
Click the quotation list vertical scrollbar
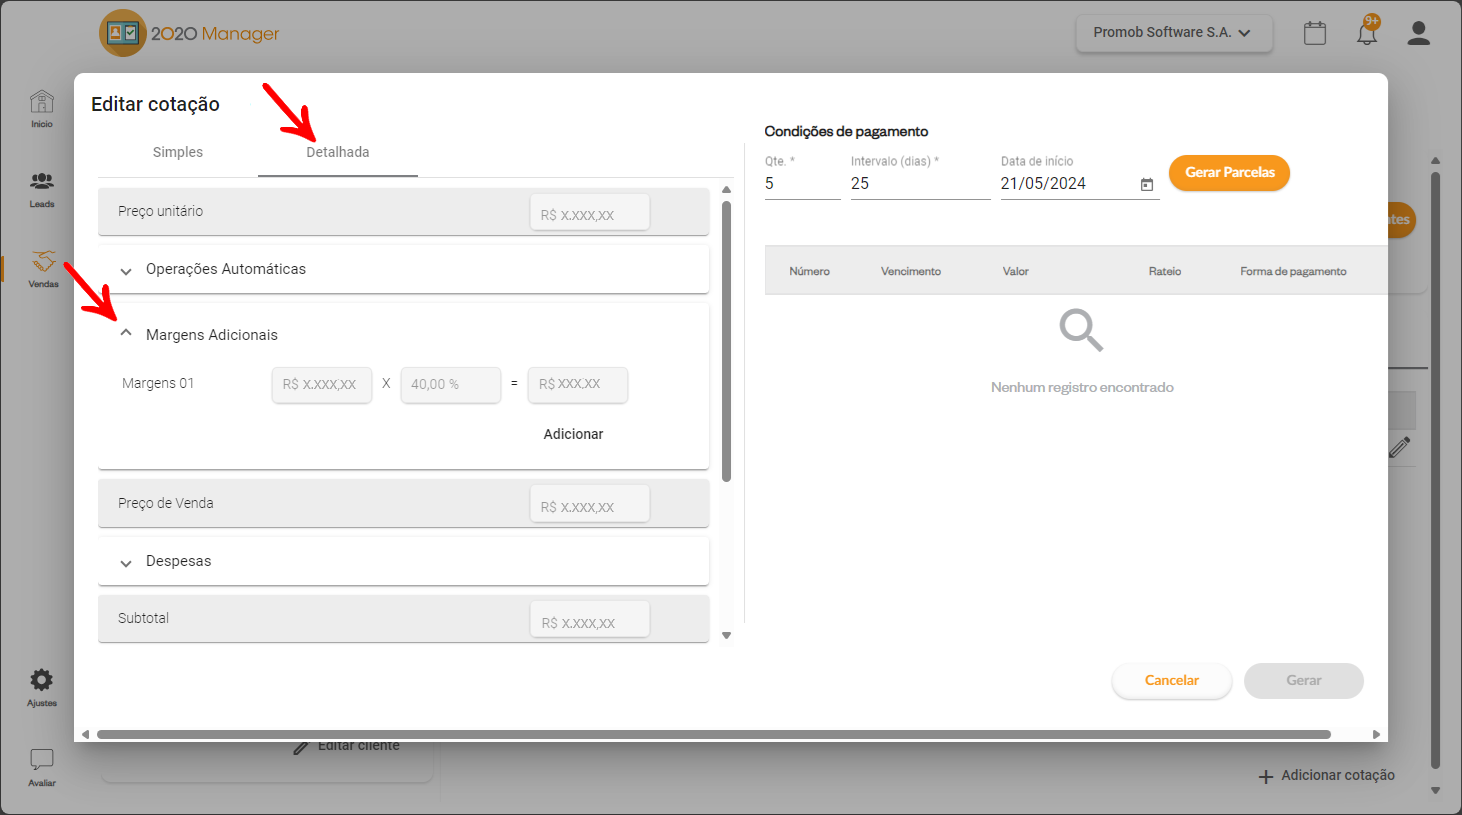pyautogui.click(x=727, y=342)
